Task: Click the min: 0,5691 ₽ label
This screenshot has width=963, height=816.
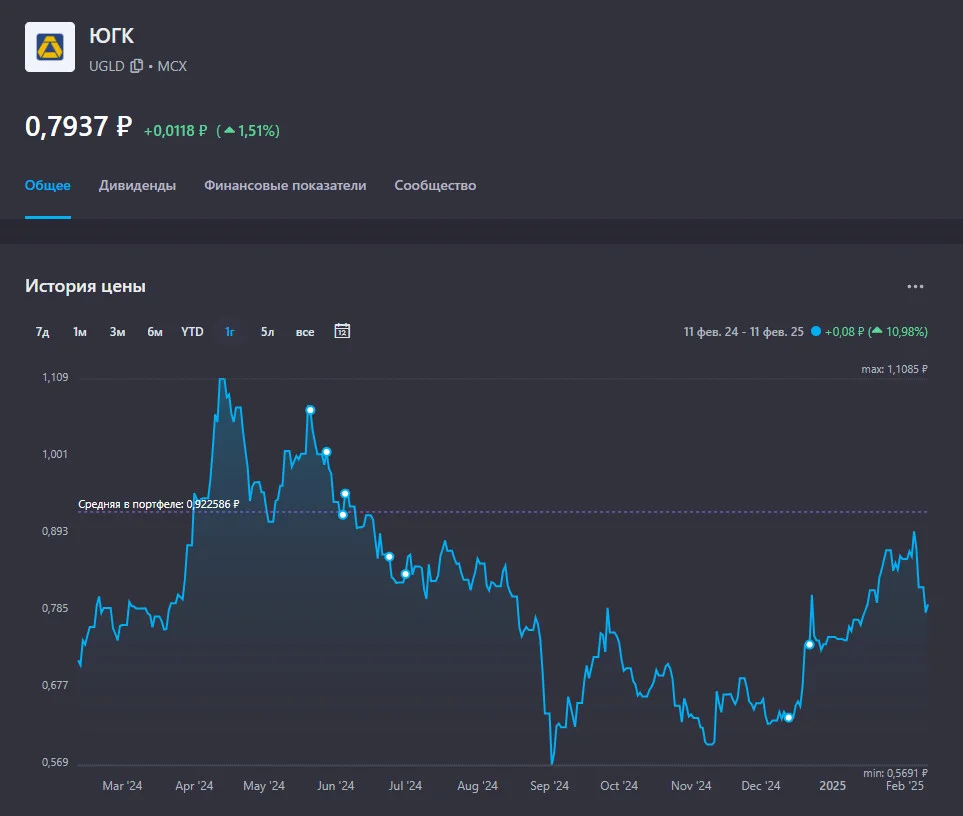Action: [x=895, y=773]
